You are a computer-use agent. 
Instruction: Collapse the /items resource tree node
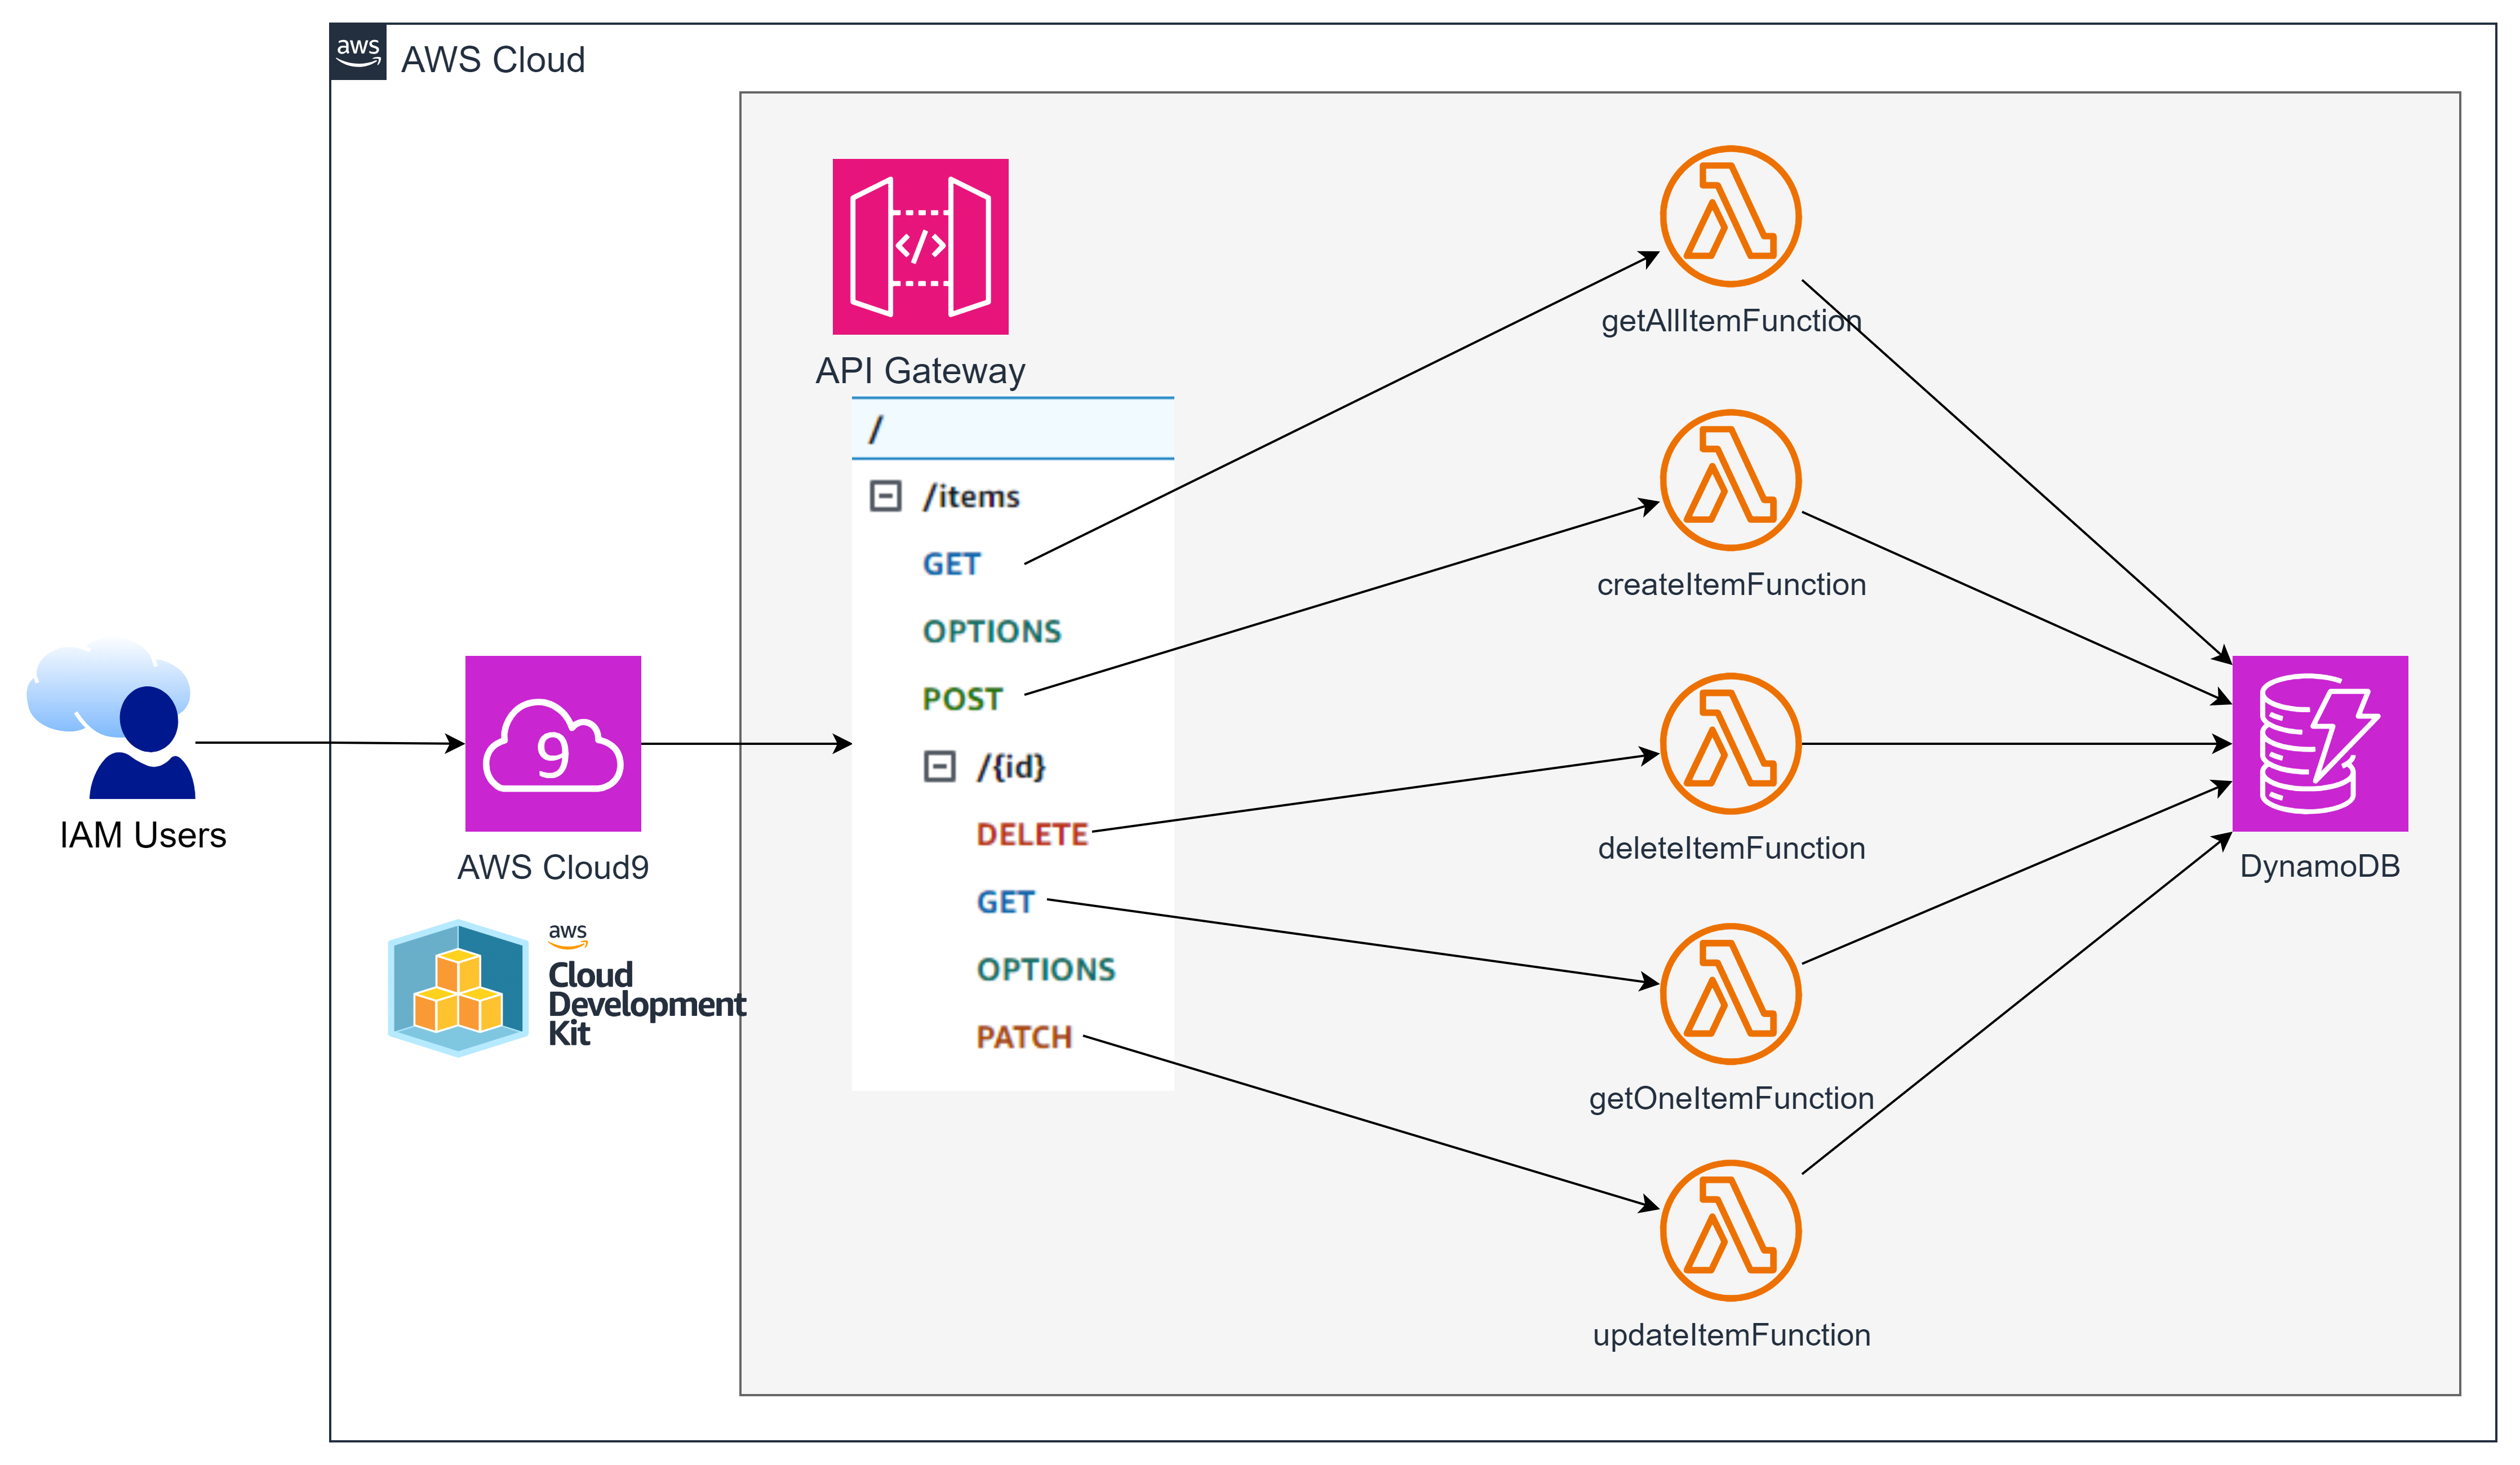[x=885, y=496]
